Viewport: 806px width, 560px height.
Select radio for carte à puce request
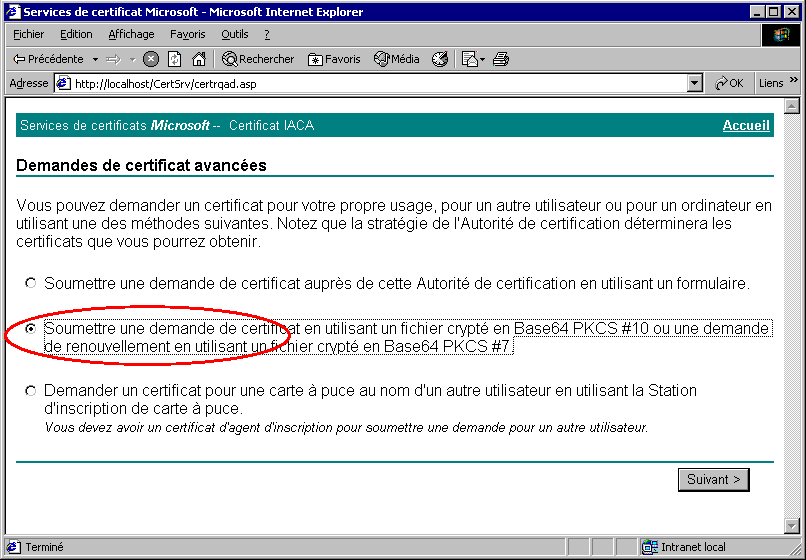coord(31,391)
